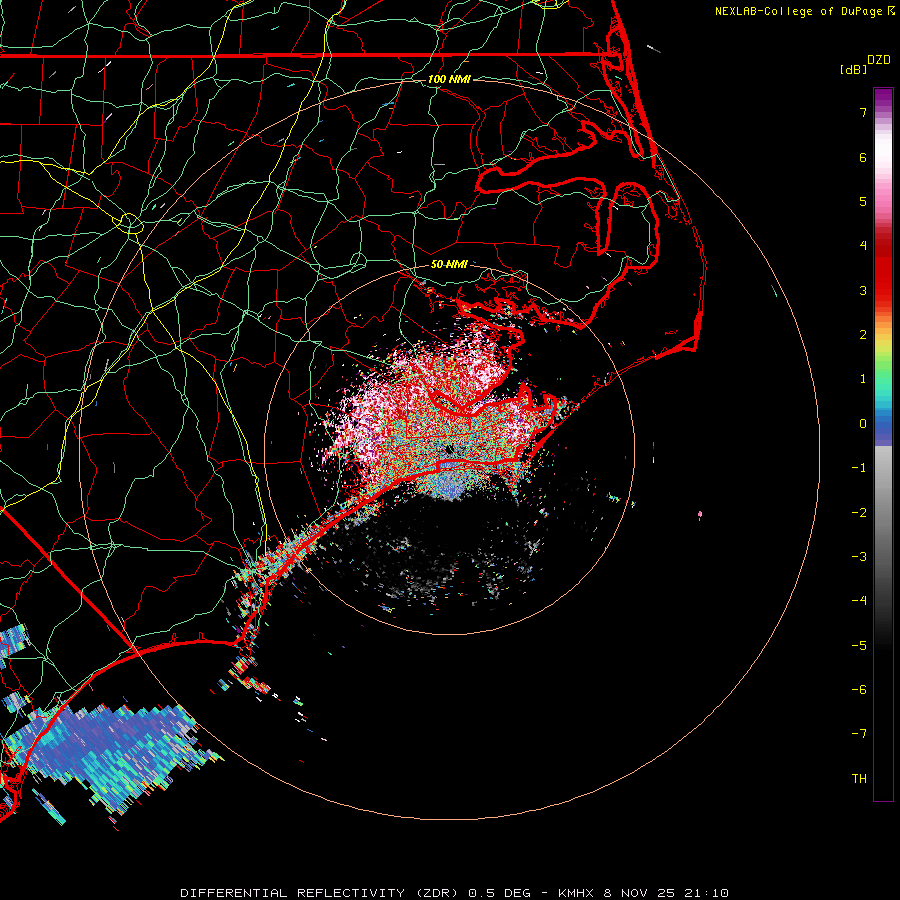Click the -7 tick on color scale
Image resolution: width=900 pixels, height=900 pixels.
click(x=859, y=734)
